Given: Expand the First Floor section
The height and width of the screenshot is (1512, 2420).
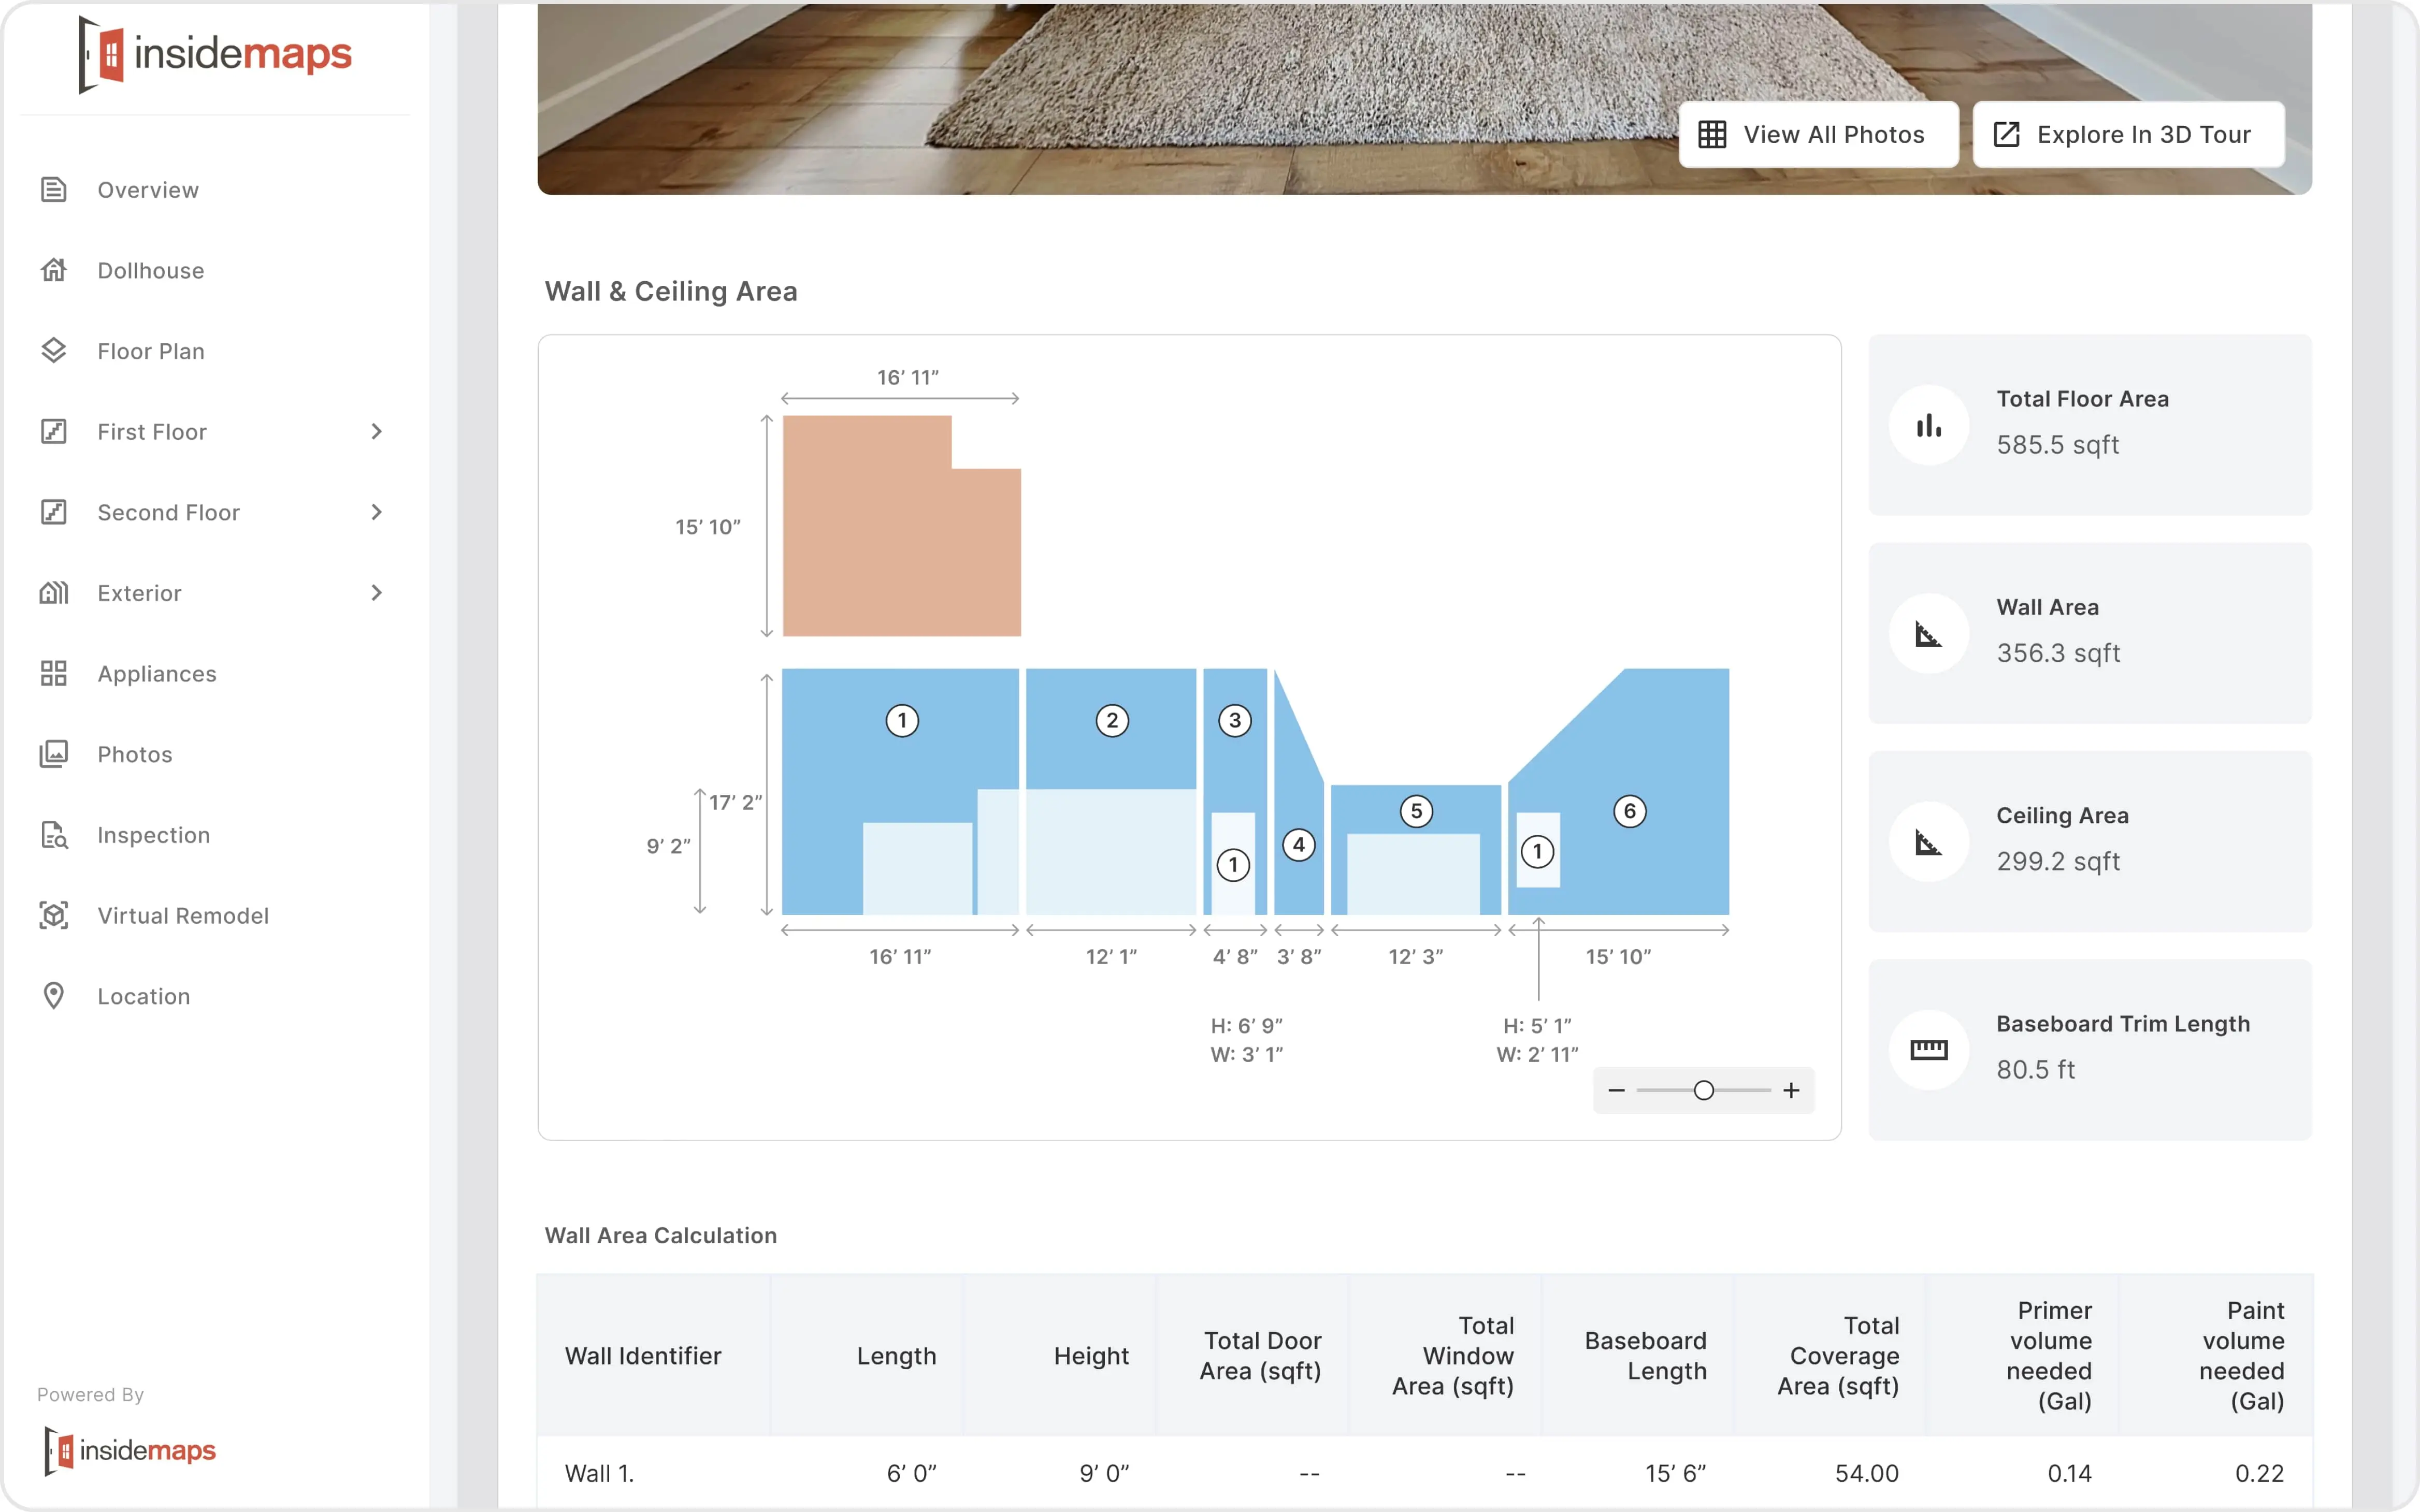Looking at the screenshot, I should click(x=376, y=431).
